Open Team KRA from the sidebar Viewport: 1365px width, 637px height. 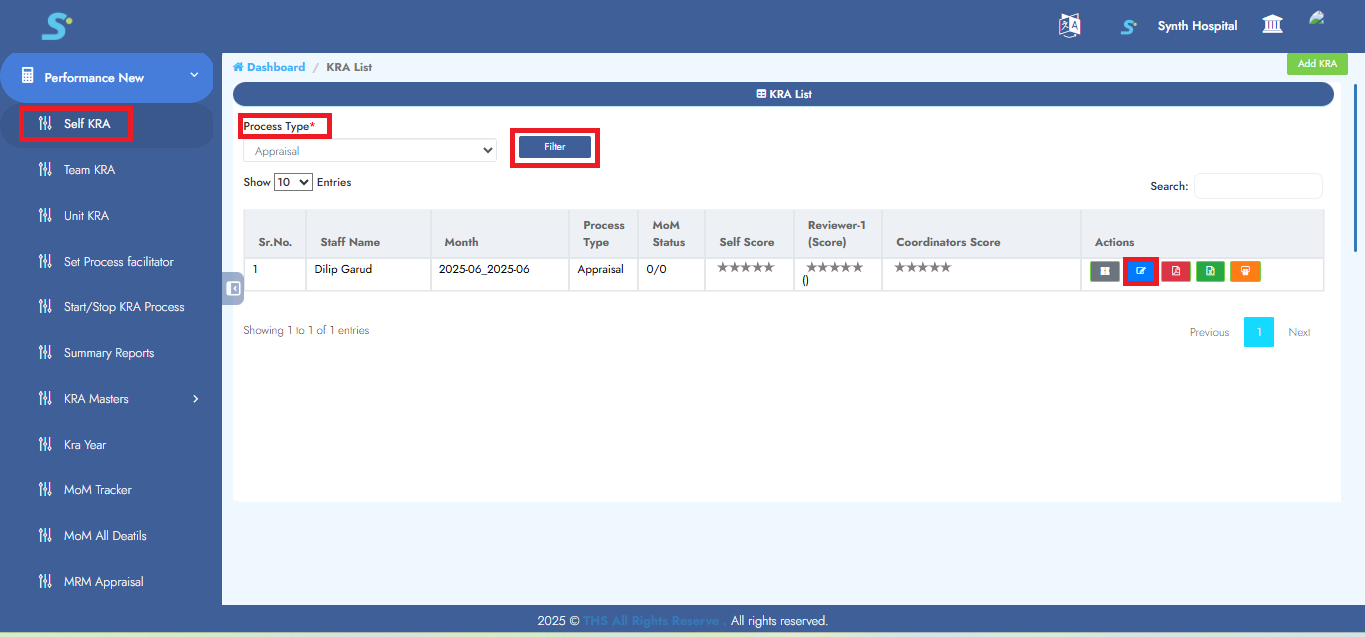point(89,170)
